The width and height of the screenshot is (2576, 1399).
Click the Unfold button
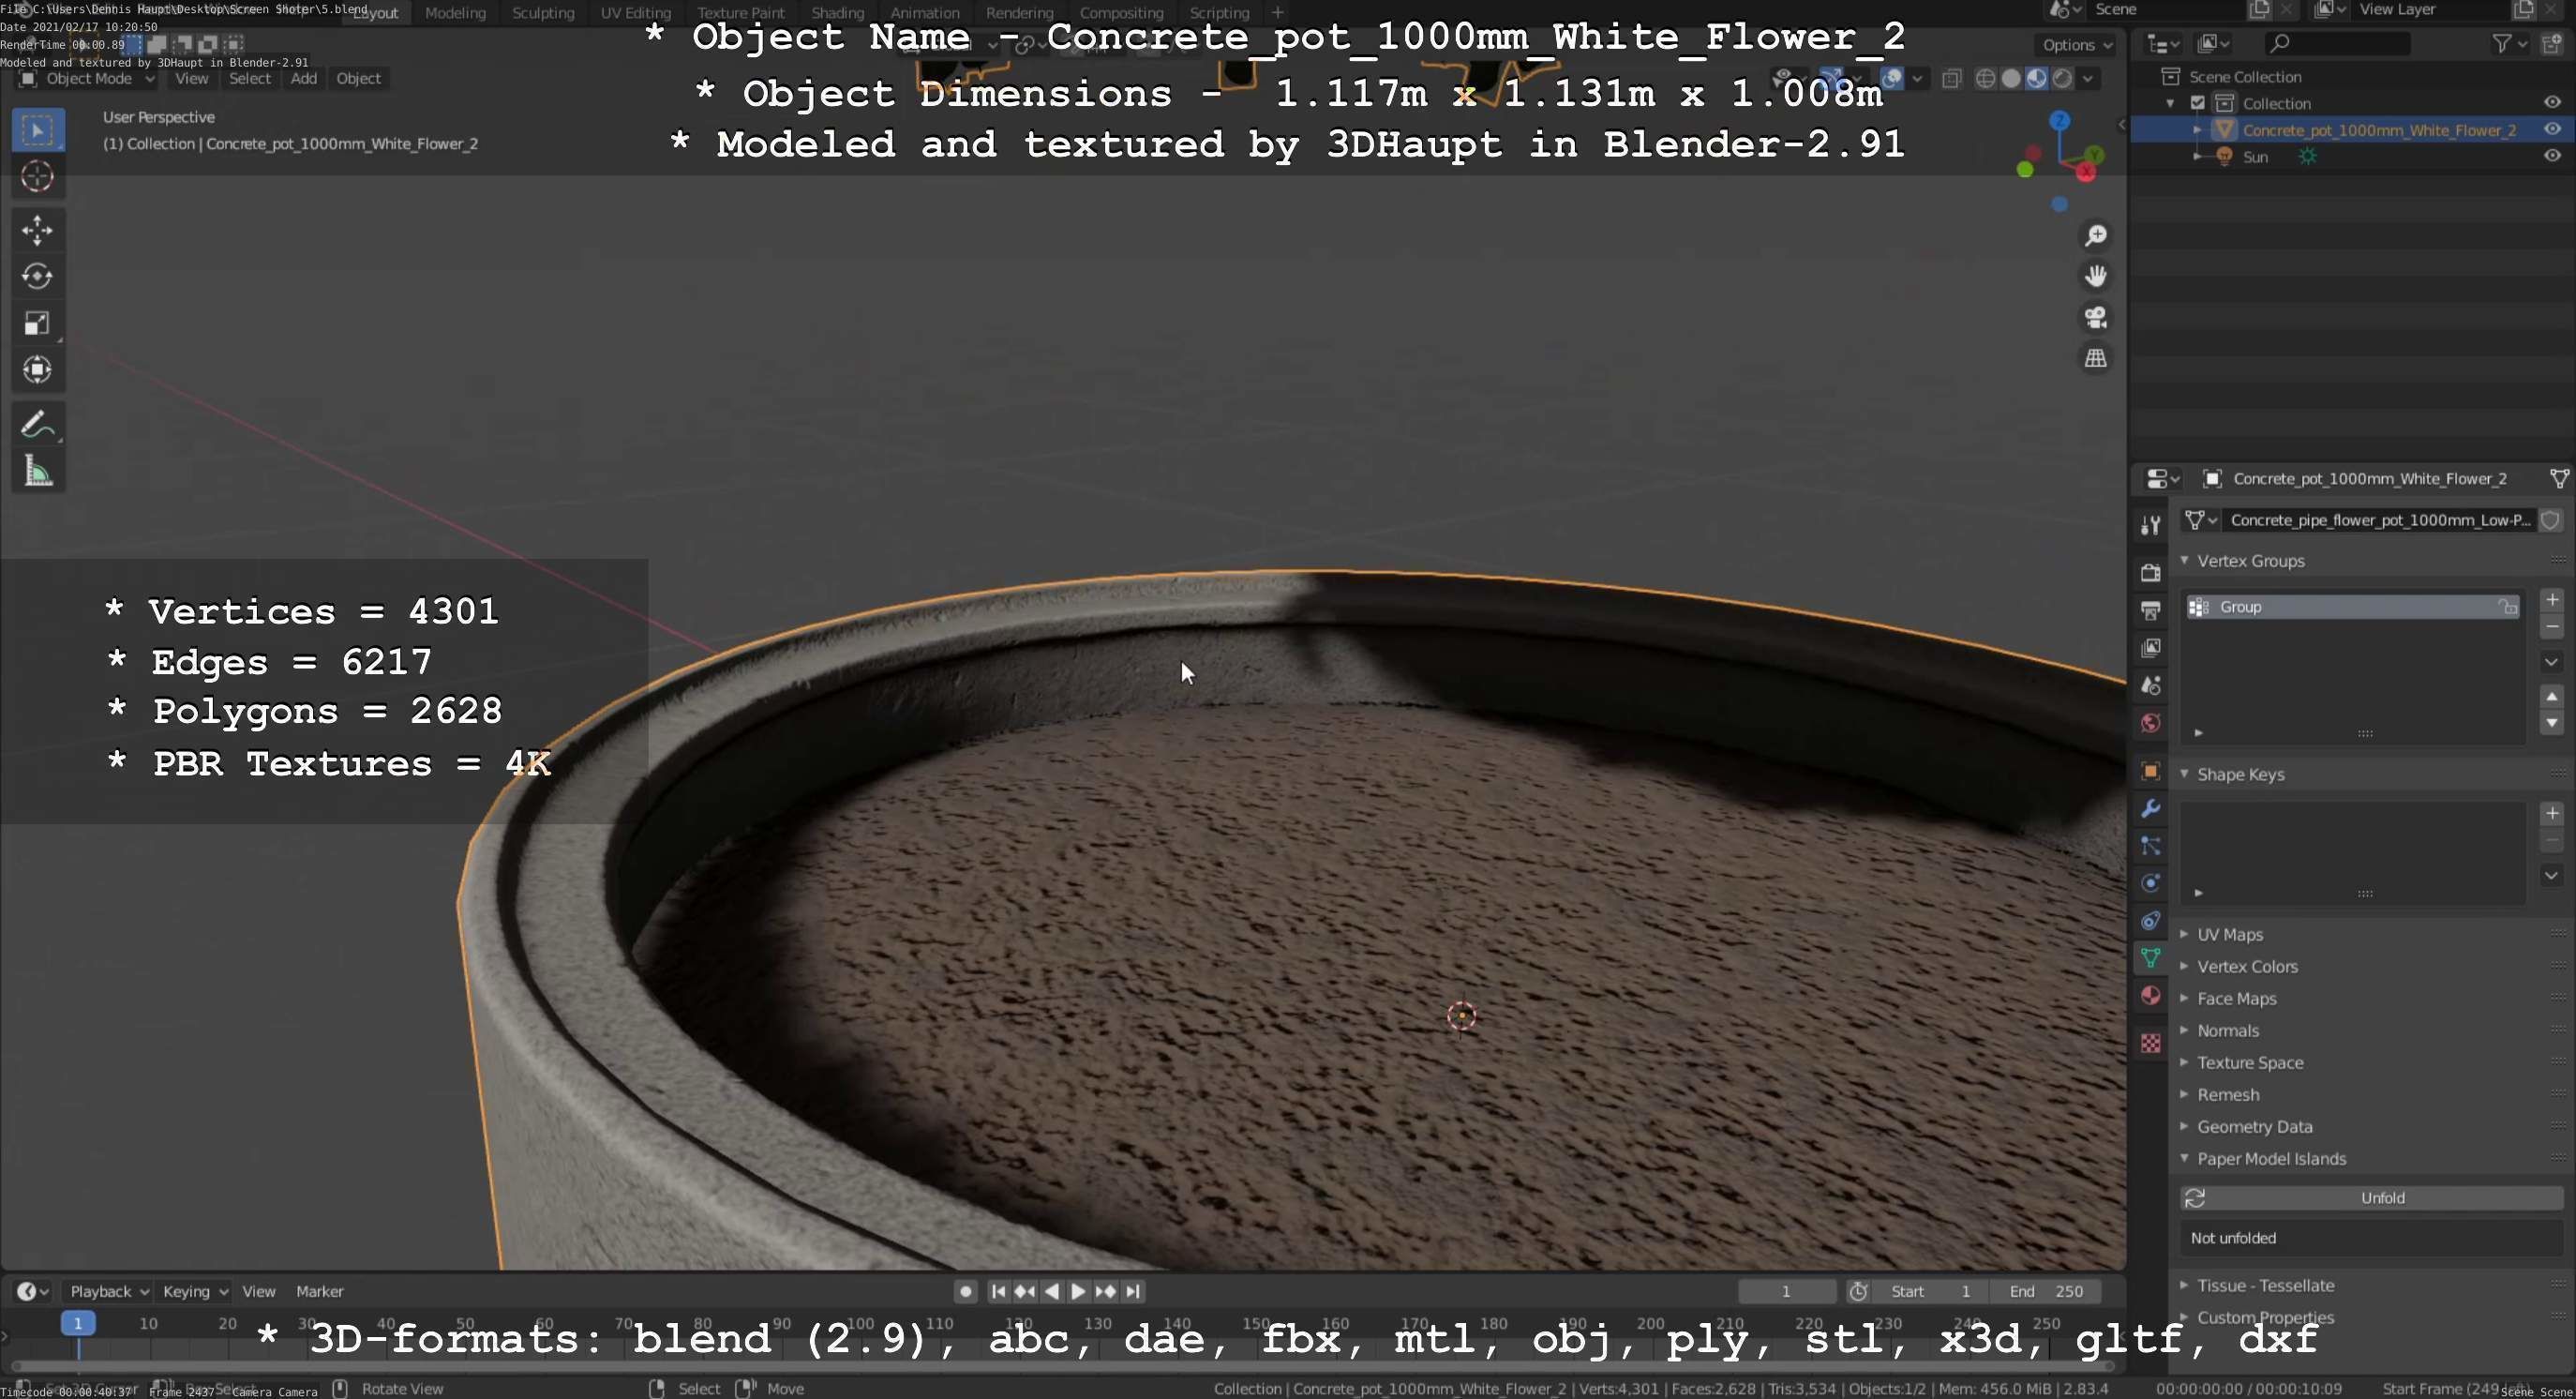[2381, 1197]
